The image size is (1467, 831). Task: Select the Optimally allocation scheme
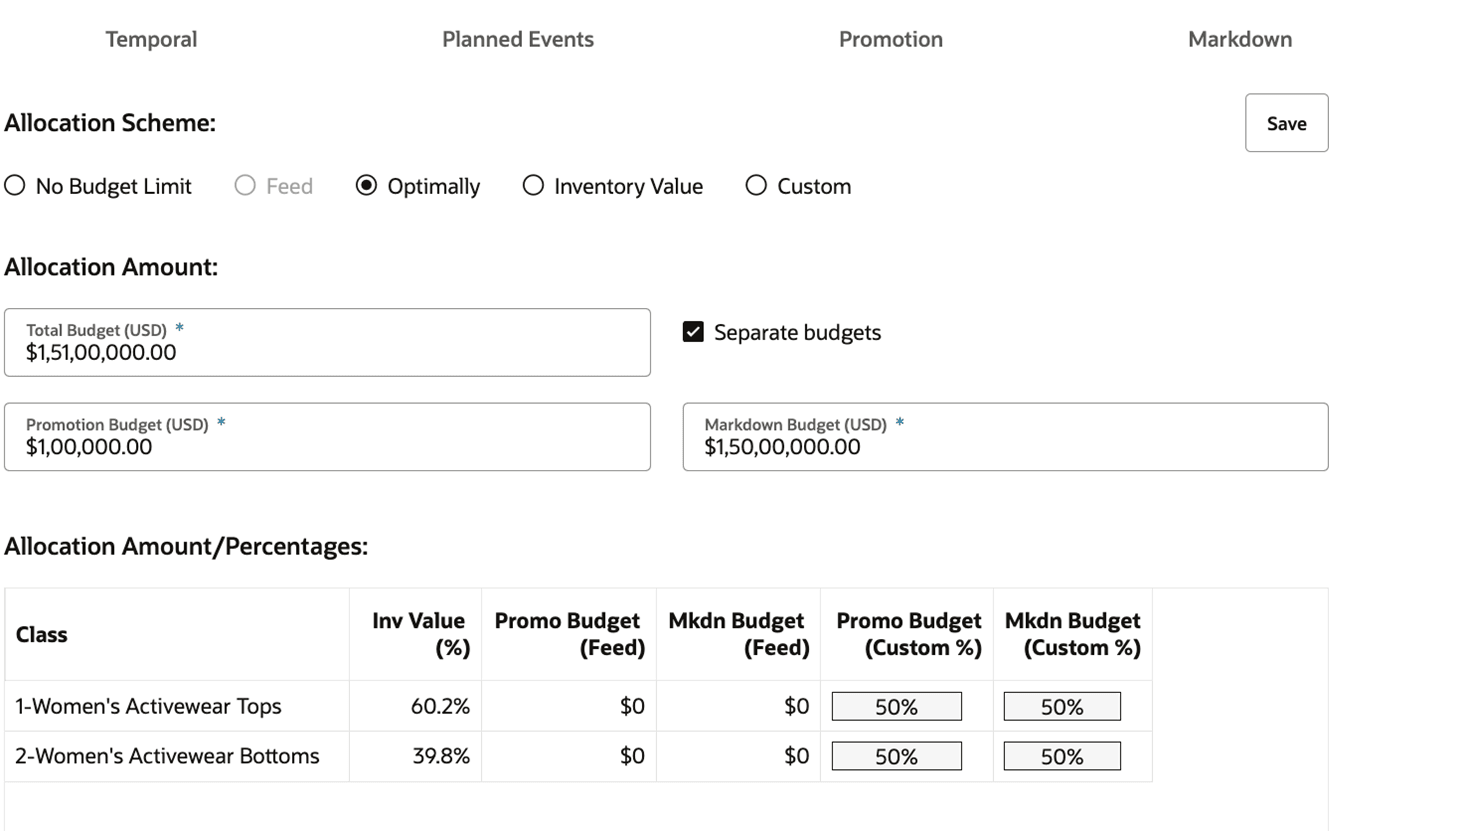tap(367, 185)
